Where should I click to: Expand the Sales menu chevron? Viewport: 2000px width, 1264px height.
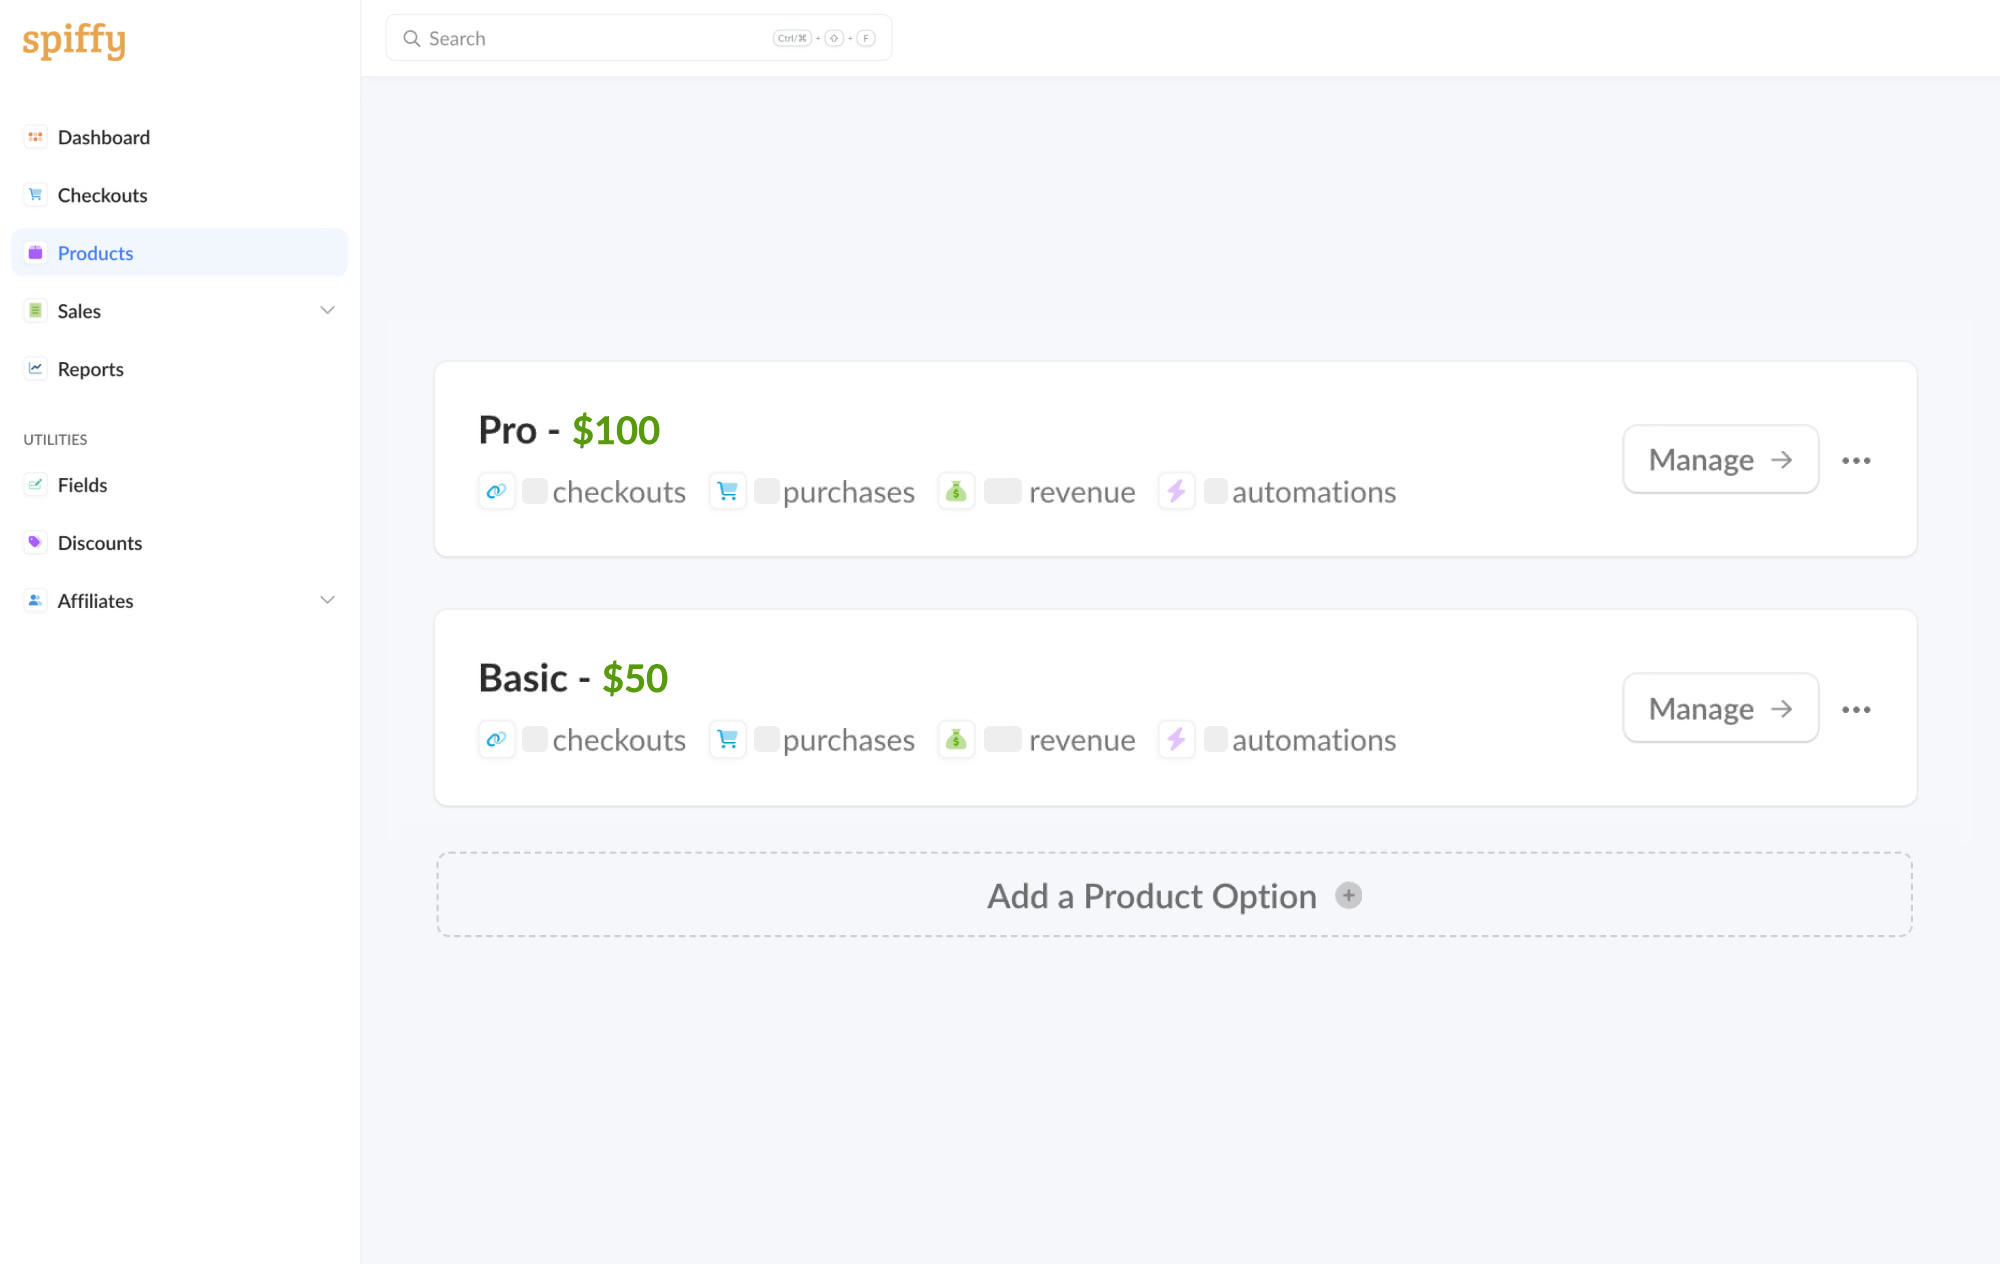pyautogui.click(x=327, y=310)
